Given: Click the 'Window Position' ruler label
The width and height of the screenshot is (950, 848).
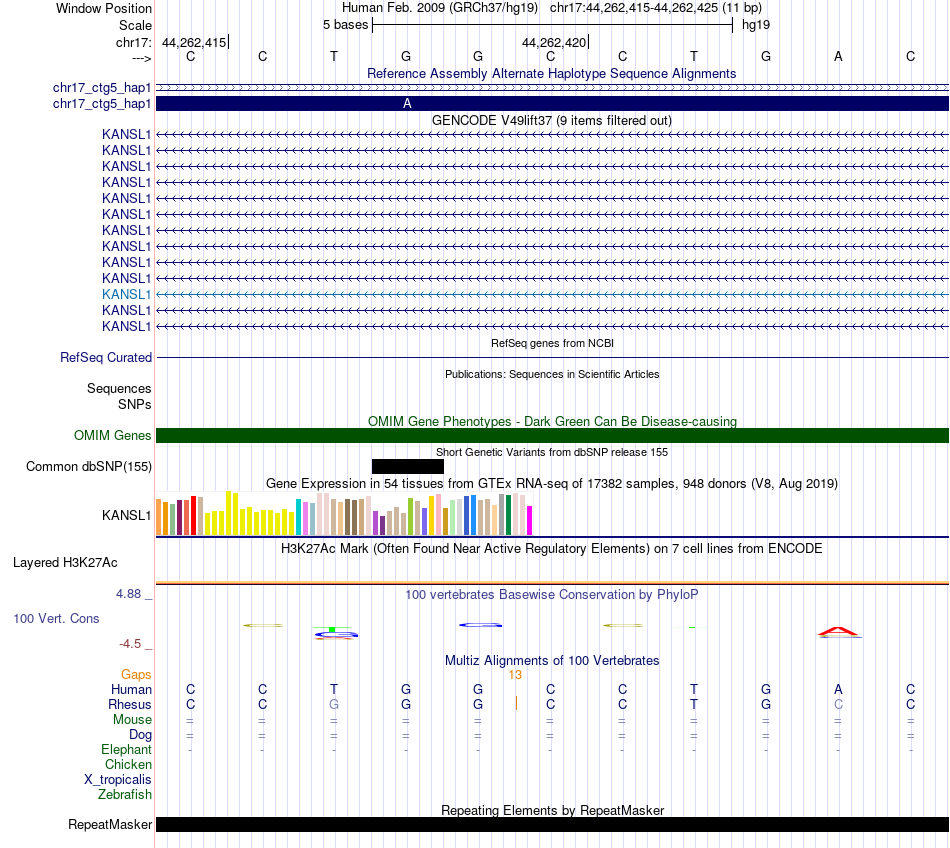Looking at the screenshot, I should (104, 8).
